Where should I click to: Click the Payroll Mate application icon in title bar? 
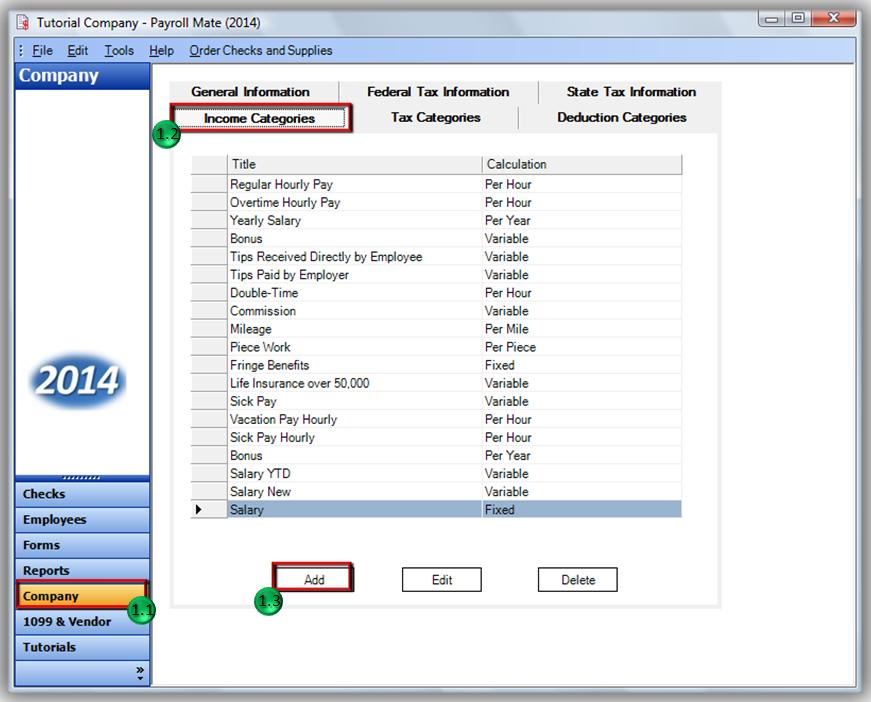pos(23,23)
